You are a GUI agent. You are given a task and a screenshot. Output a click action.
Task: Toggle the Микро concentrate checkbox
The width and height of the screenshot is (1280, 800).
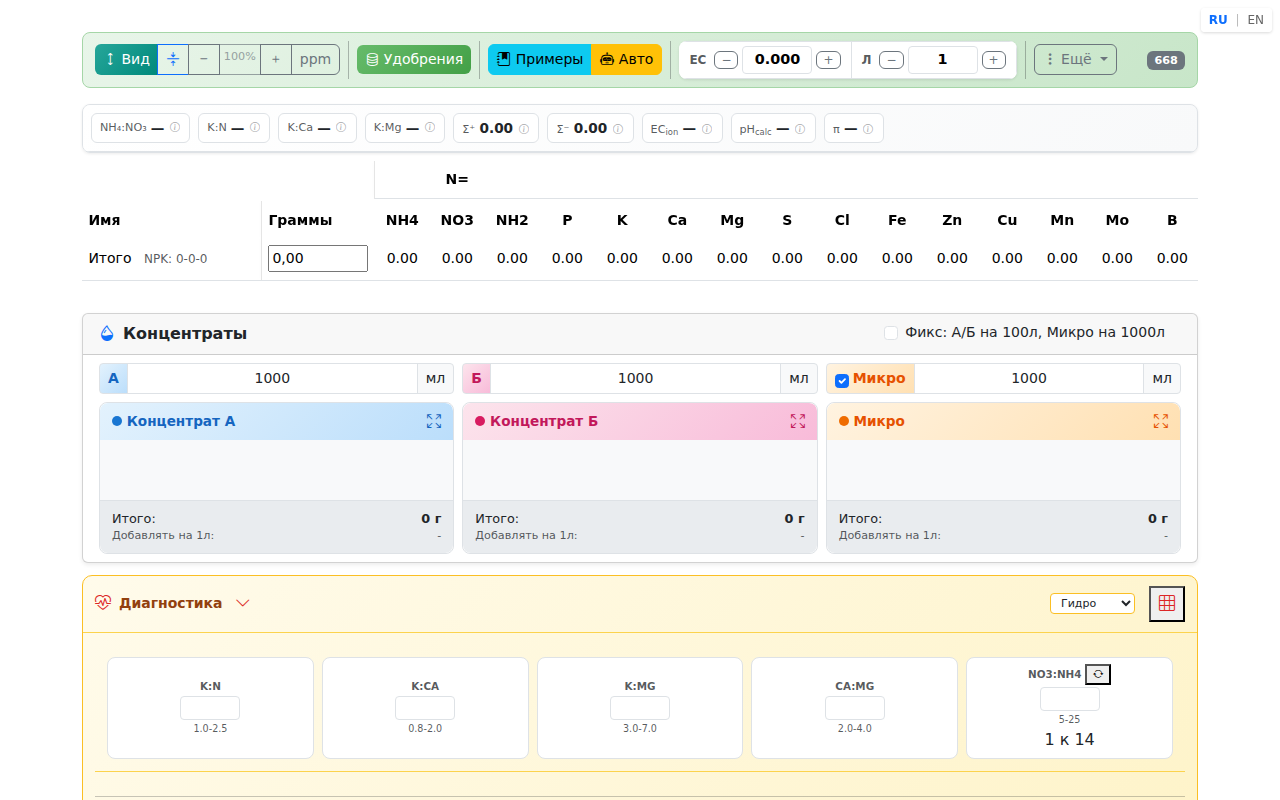coord(842,380)
